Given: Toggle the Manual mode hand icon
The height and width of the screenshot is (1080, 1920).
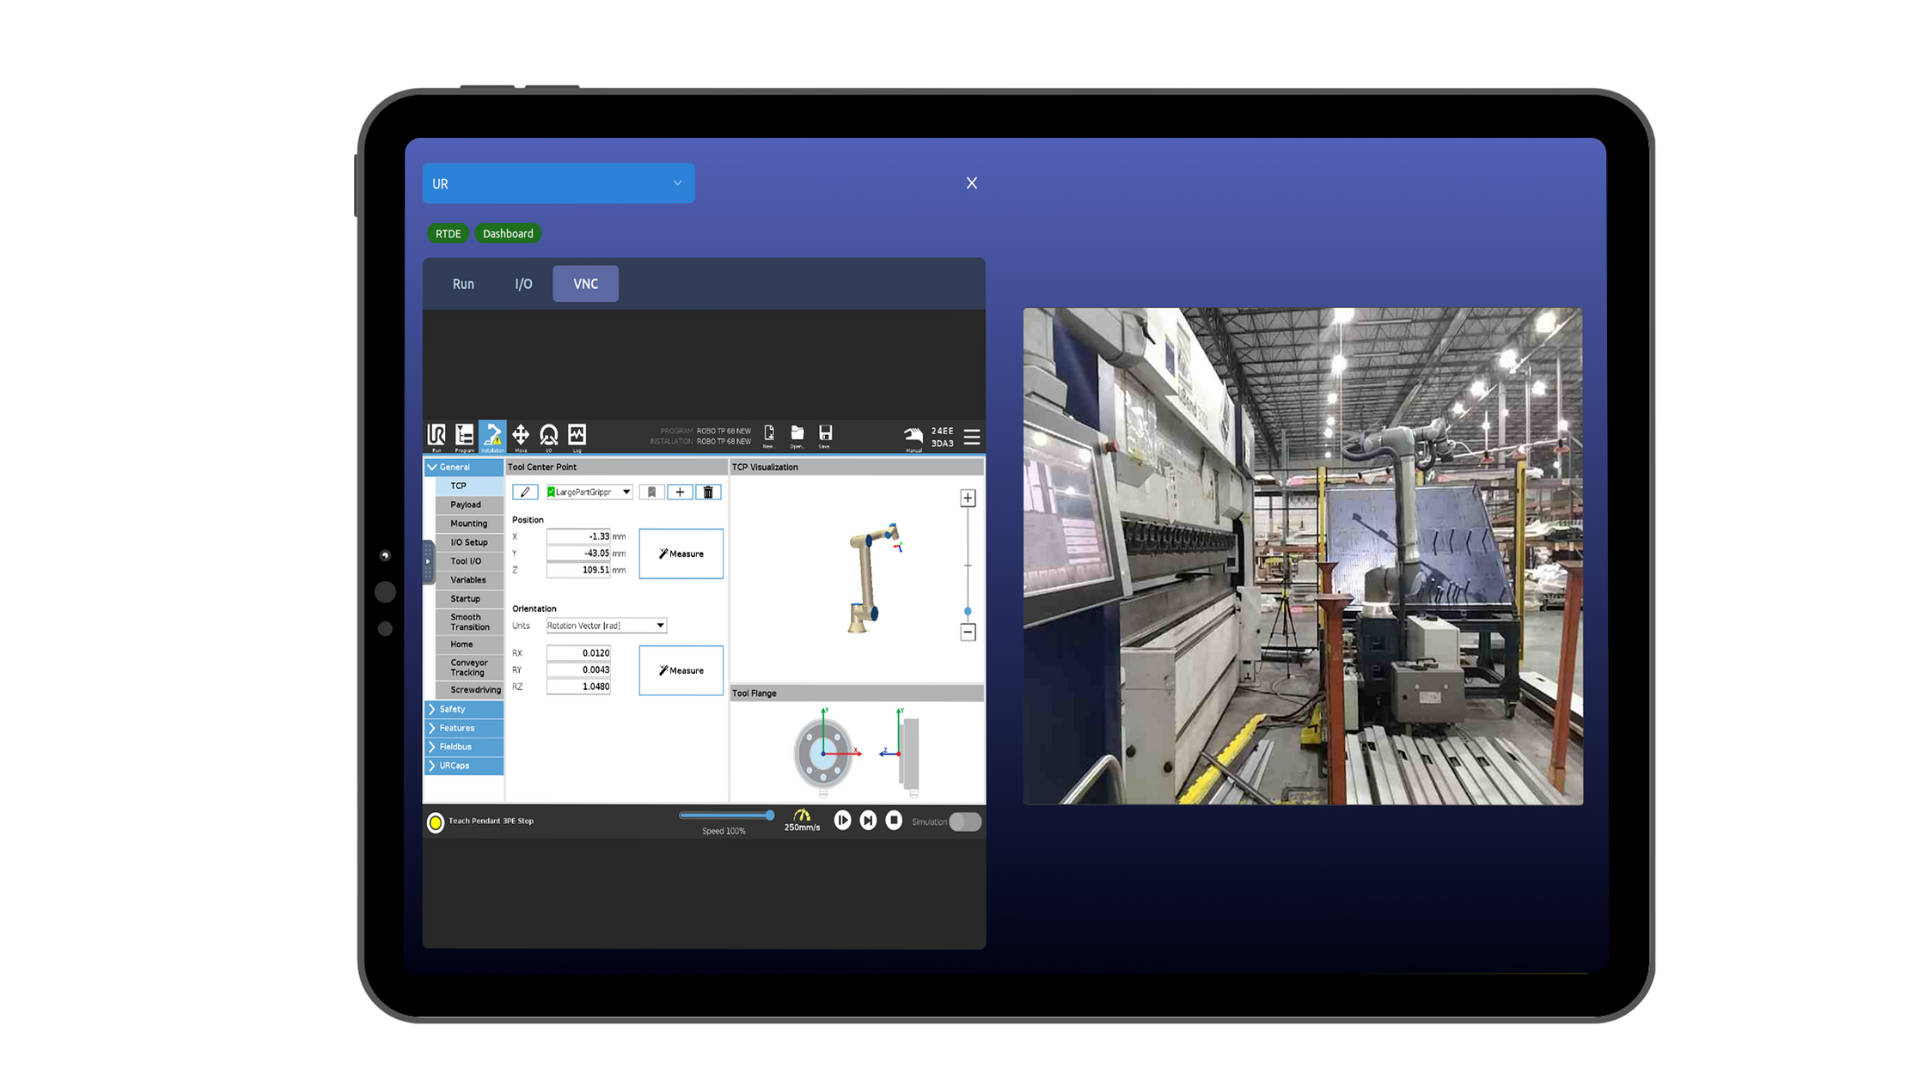Looking at the screenshot, I should tap(913, 436).
